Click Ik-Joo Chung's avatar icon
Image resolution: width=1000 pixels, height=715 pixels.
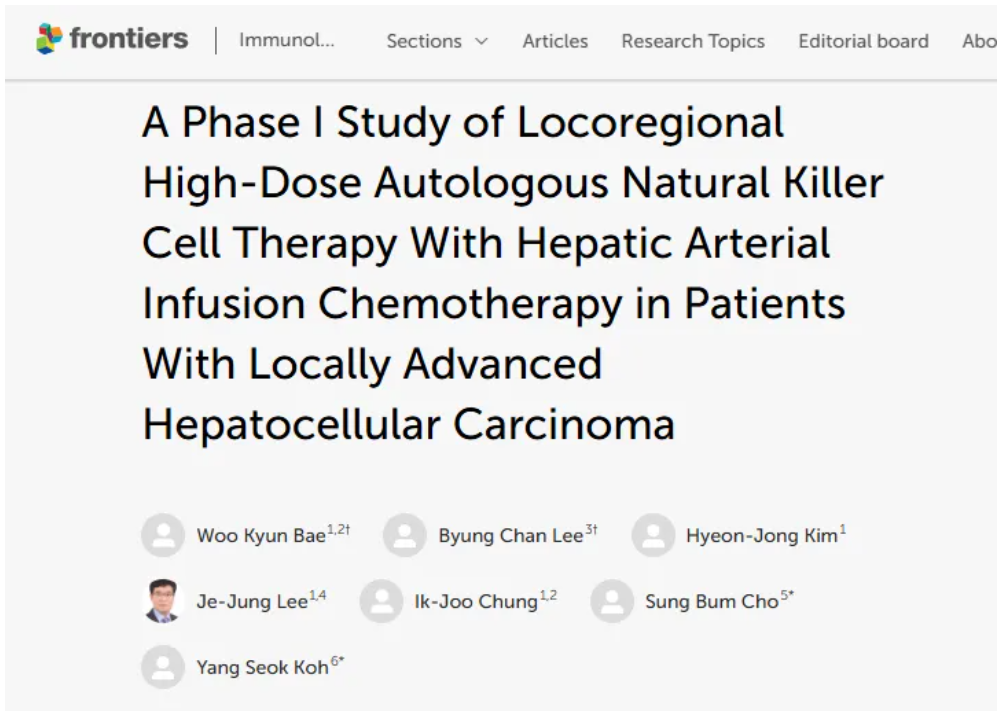[381, 601]
